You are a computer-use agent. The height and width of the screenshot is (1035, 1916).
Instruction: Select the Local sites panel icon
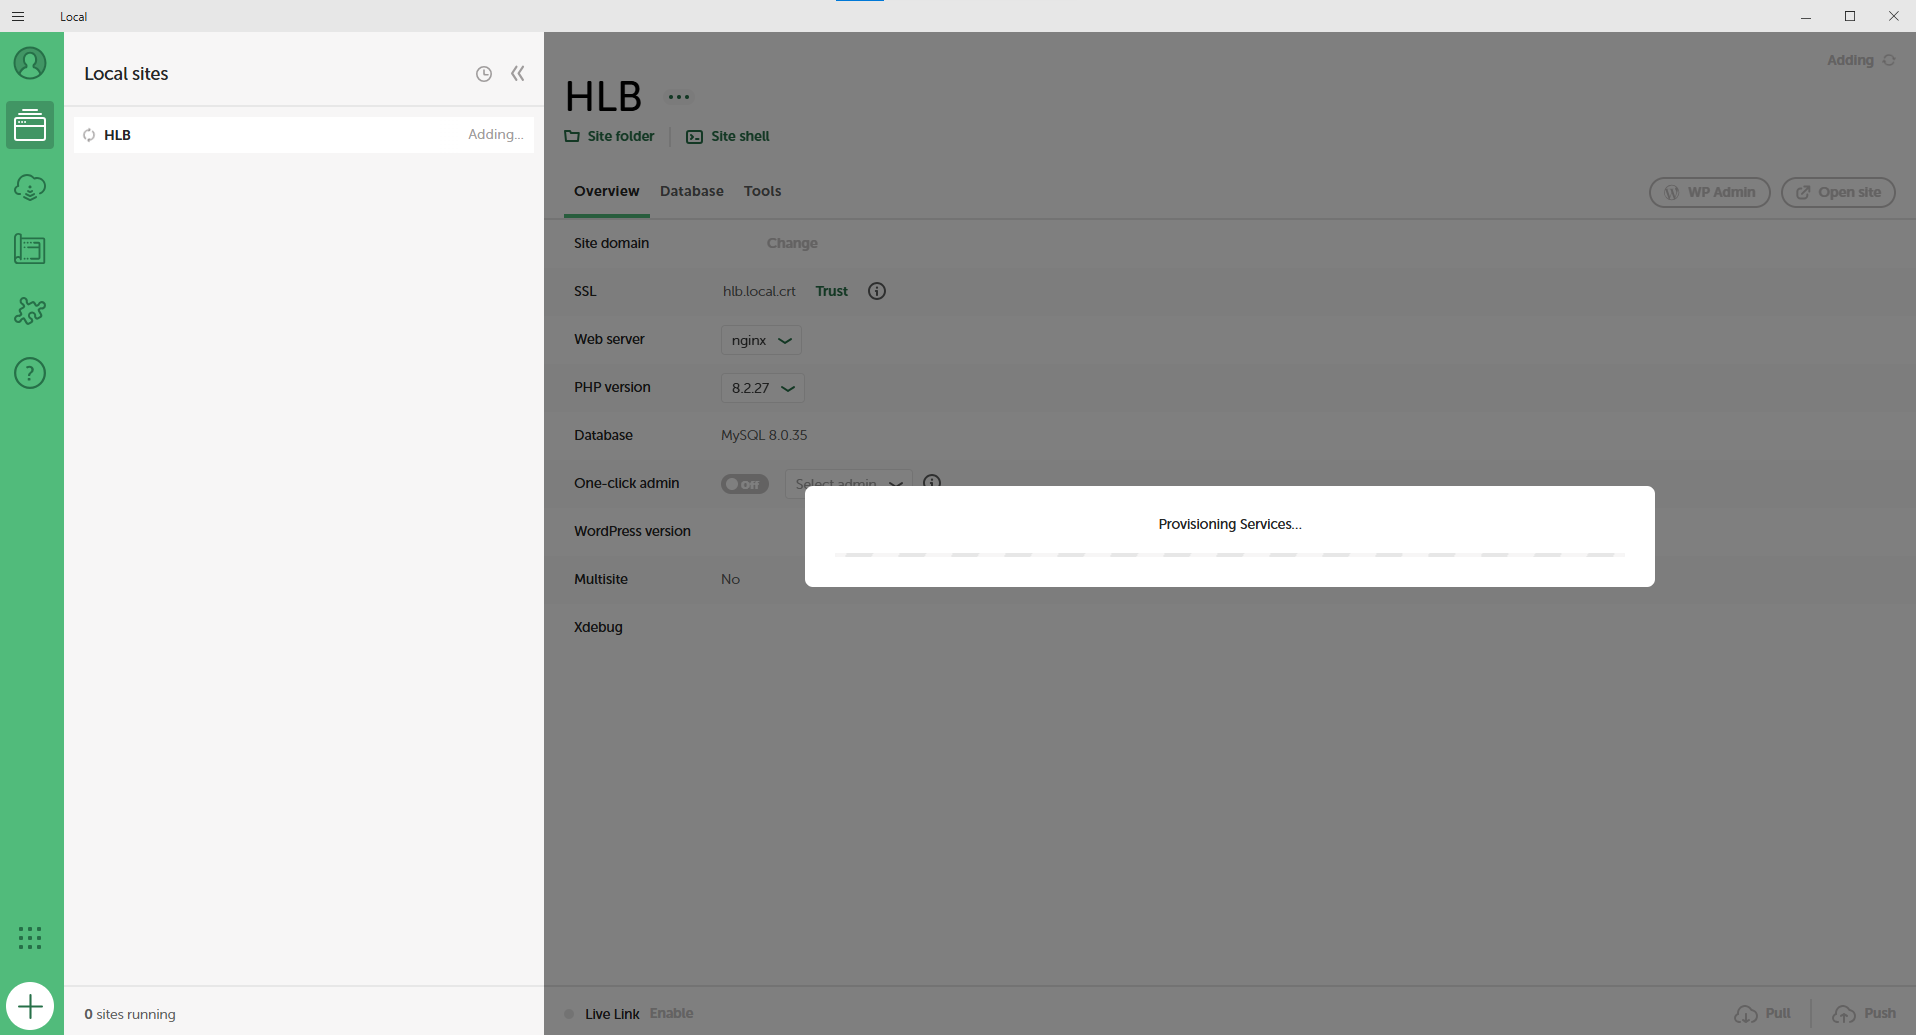pos(30,124)
